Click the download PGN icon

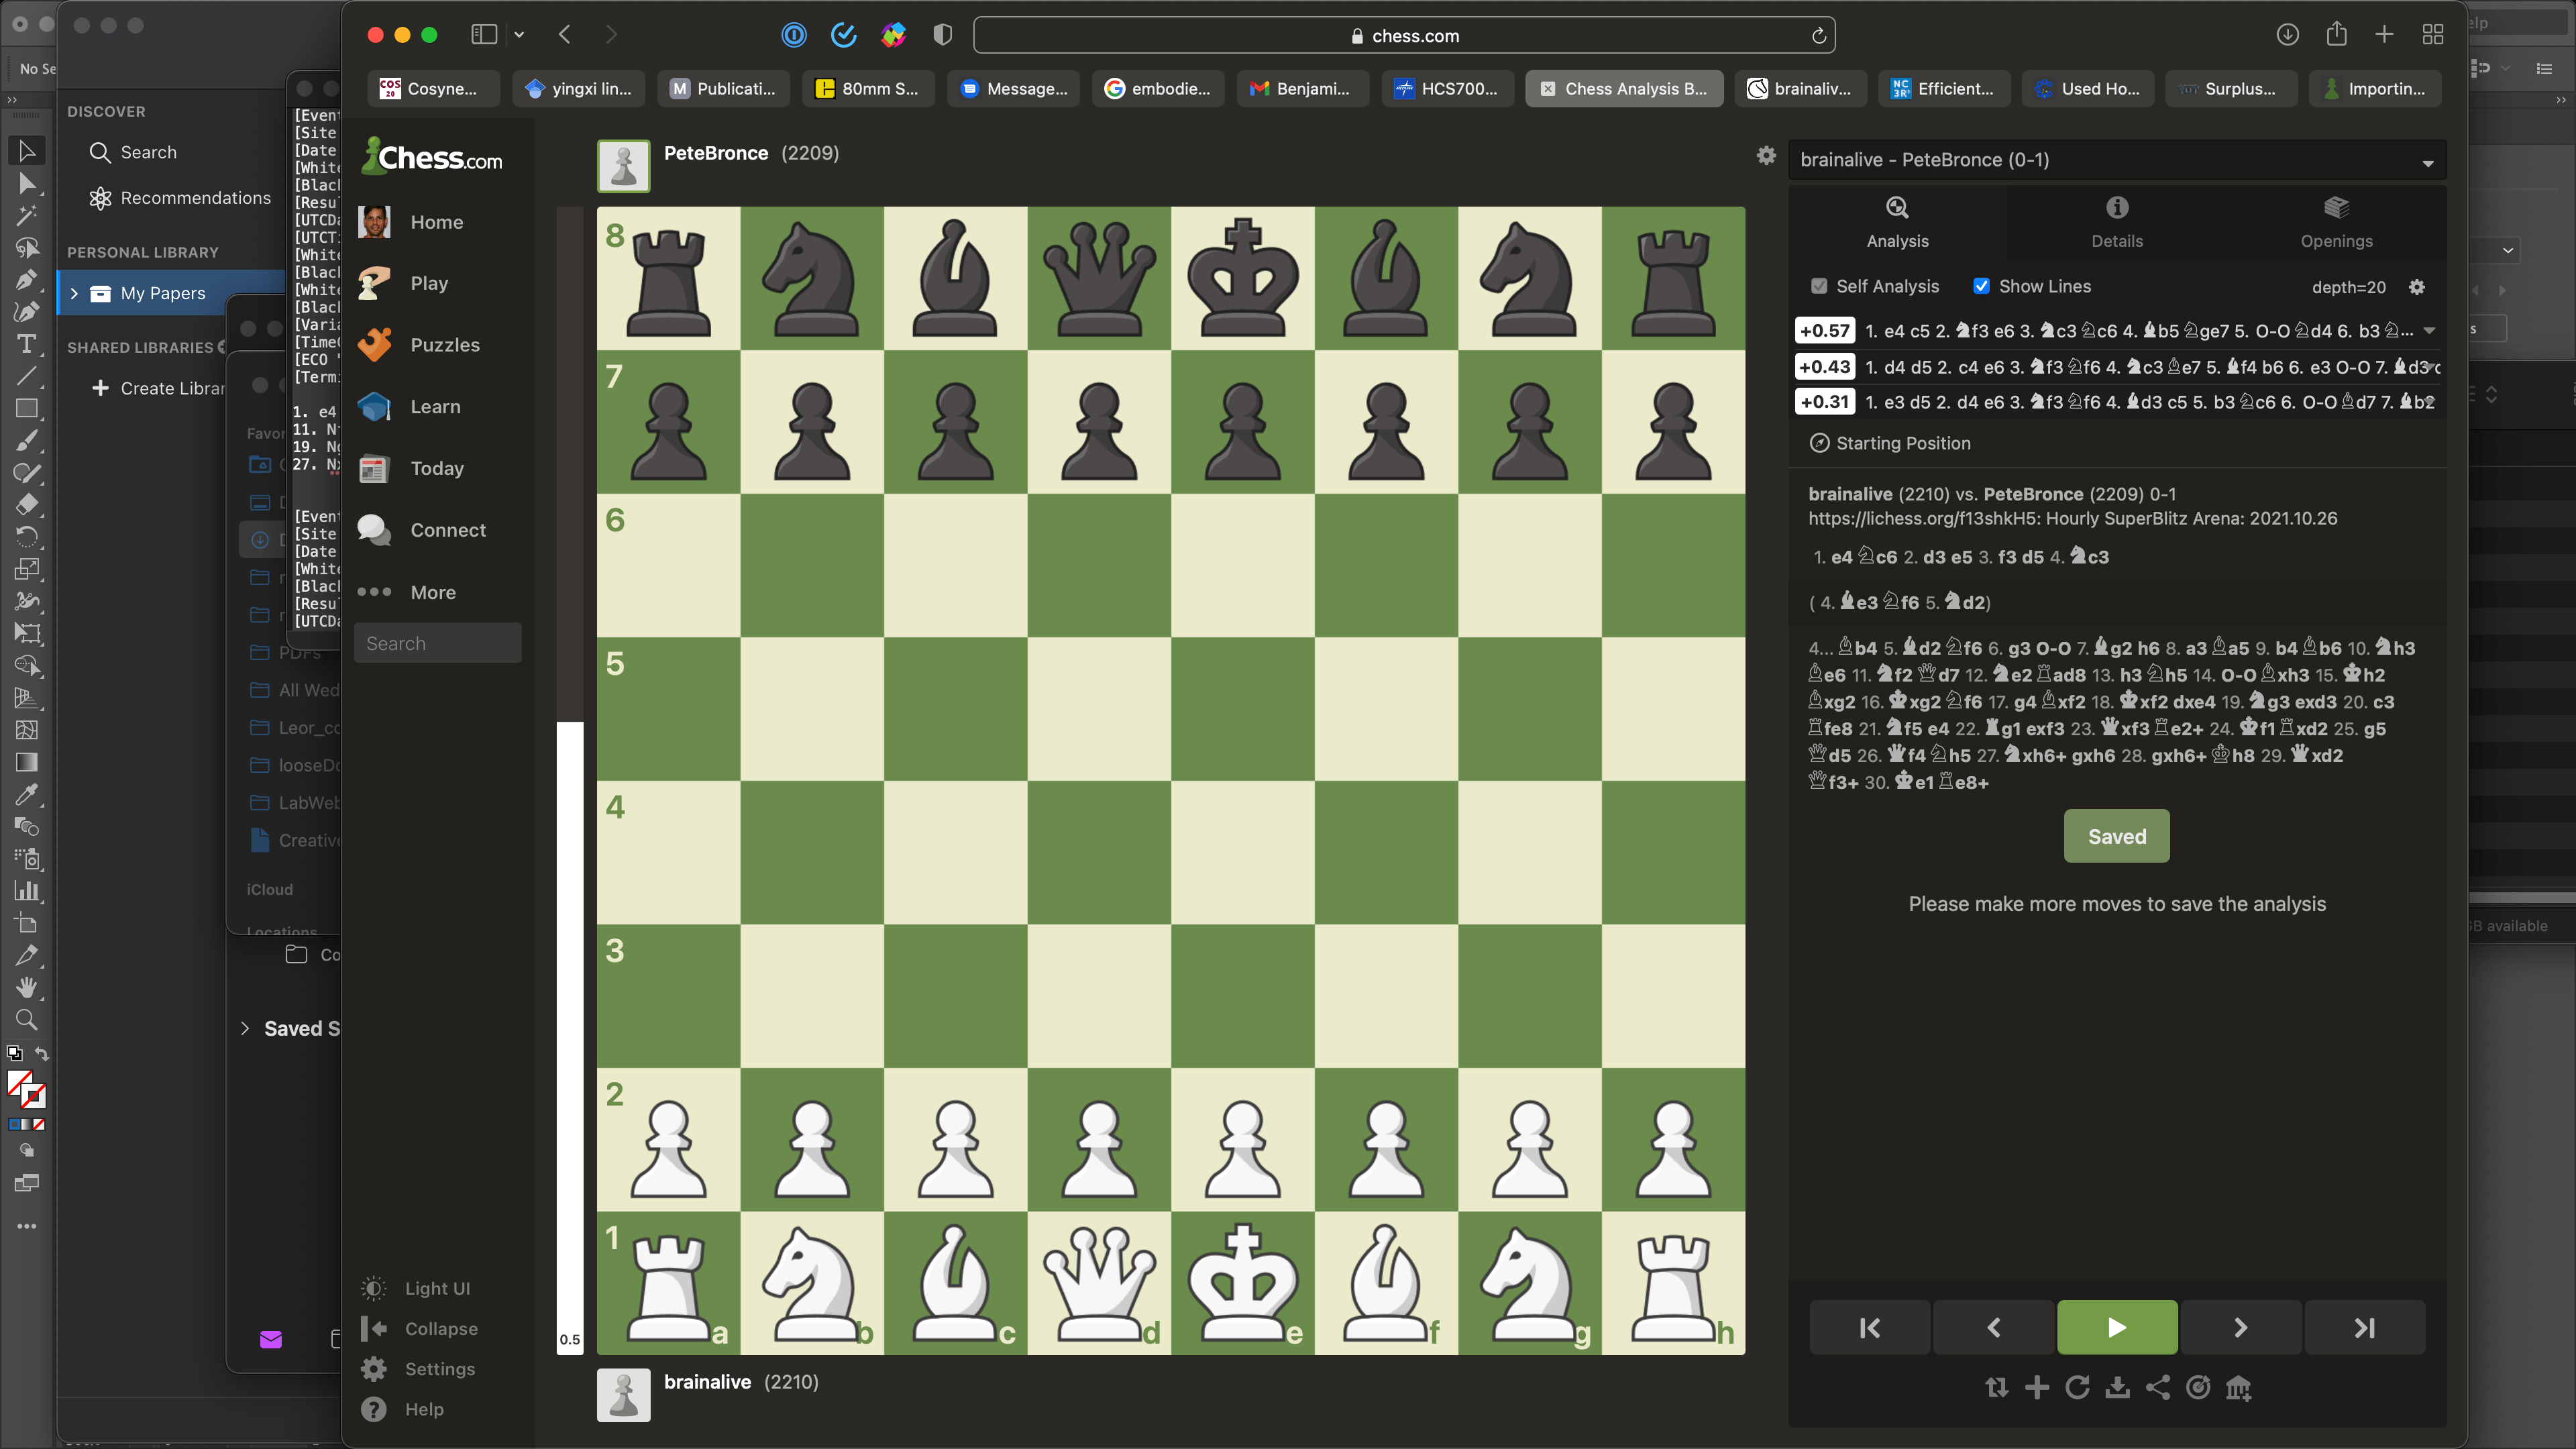click(x=2117, y=1387)
